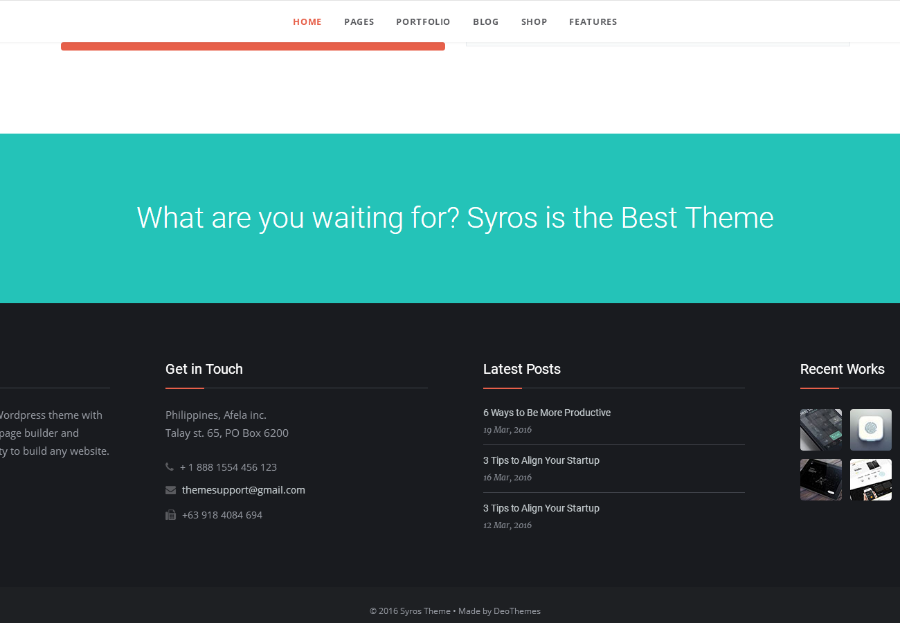Click the address Philippines, Afela inc.
Image resolution: width=900 pixels, height=623 pixels.
coord(216,415)
